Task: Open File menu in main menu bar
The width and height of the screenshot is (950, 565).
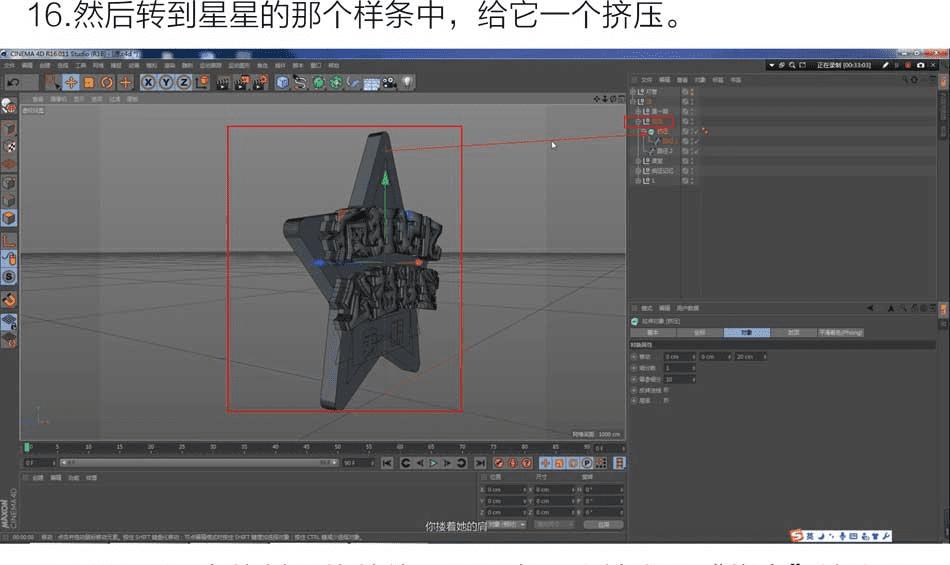Action: coord(10,65)
